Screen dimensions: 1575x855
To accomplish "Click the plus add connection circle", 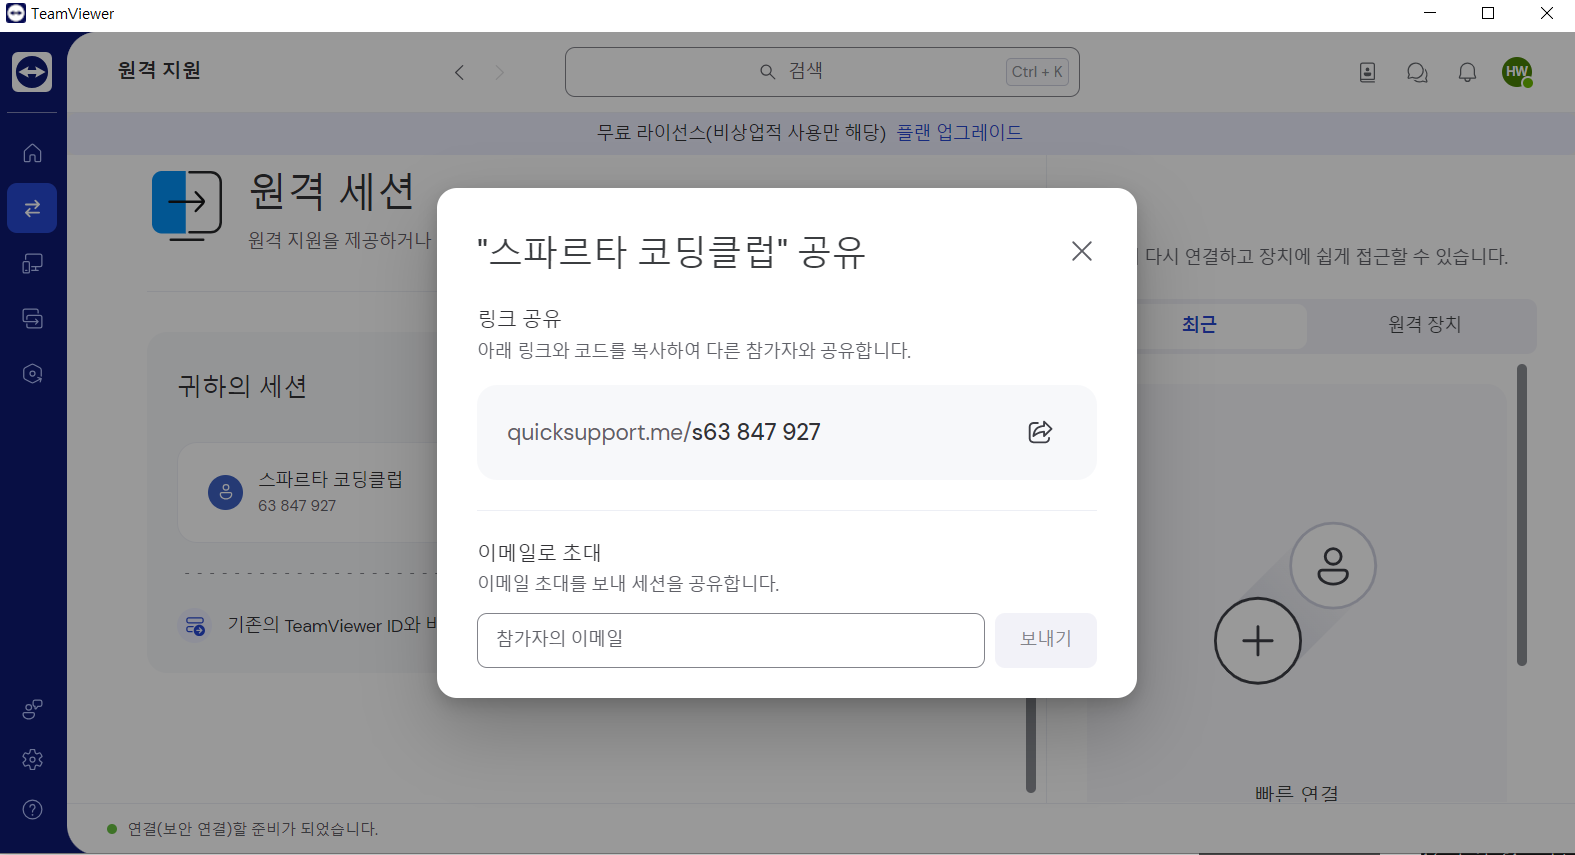I will (x=1257, y=641).
